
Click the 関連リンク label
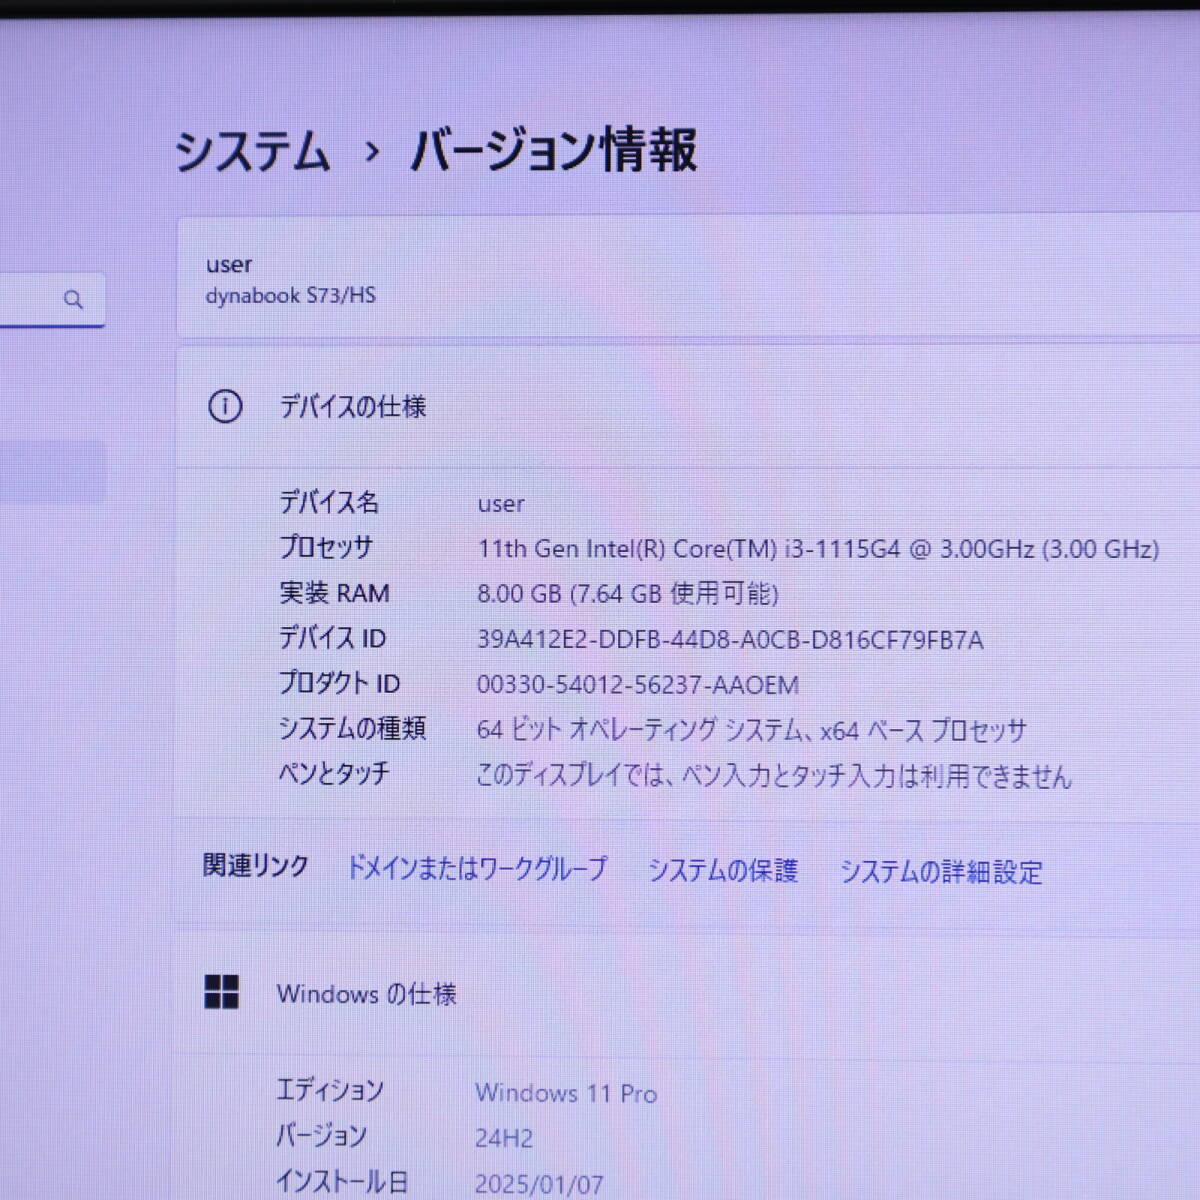(256, 866)
